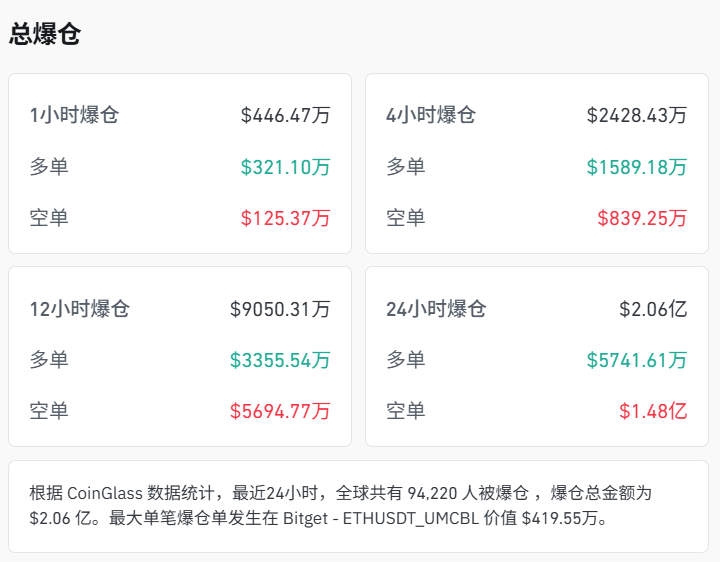Select the 24小时爆仓 card label
The width and height of the screenshot is (720, 562).
pos(436,309)
